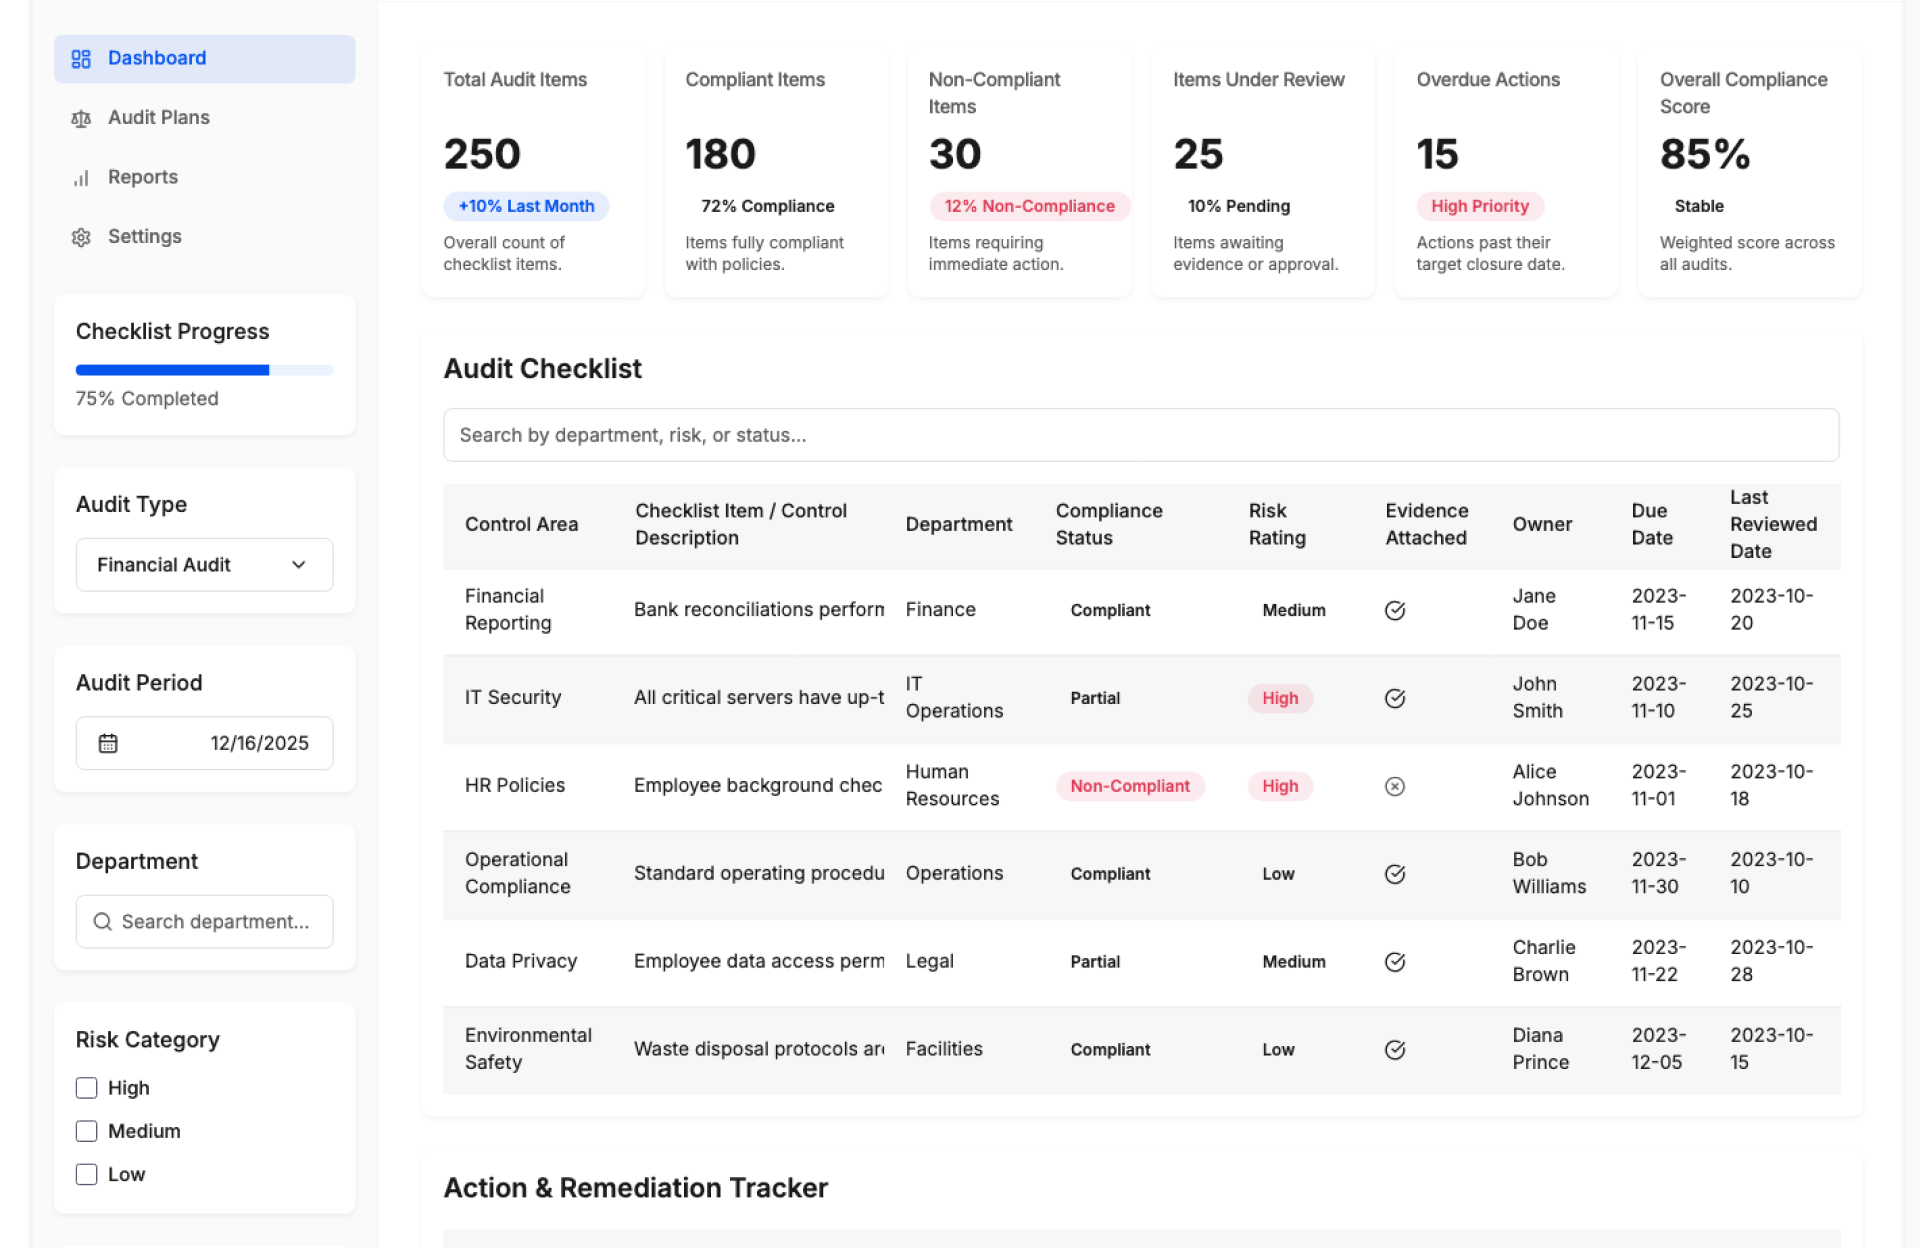Expand Audit Type via chevron arrow
Screen dimensions: 1920x1248
point(299,565)
